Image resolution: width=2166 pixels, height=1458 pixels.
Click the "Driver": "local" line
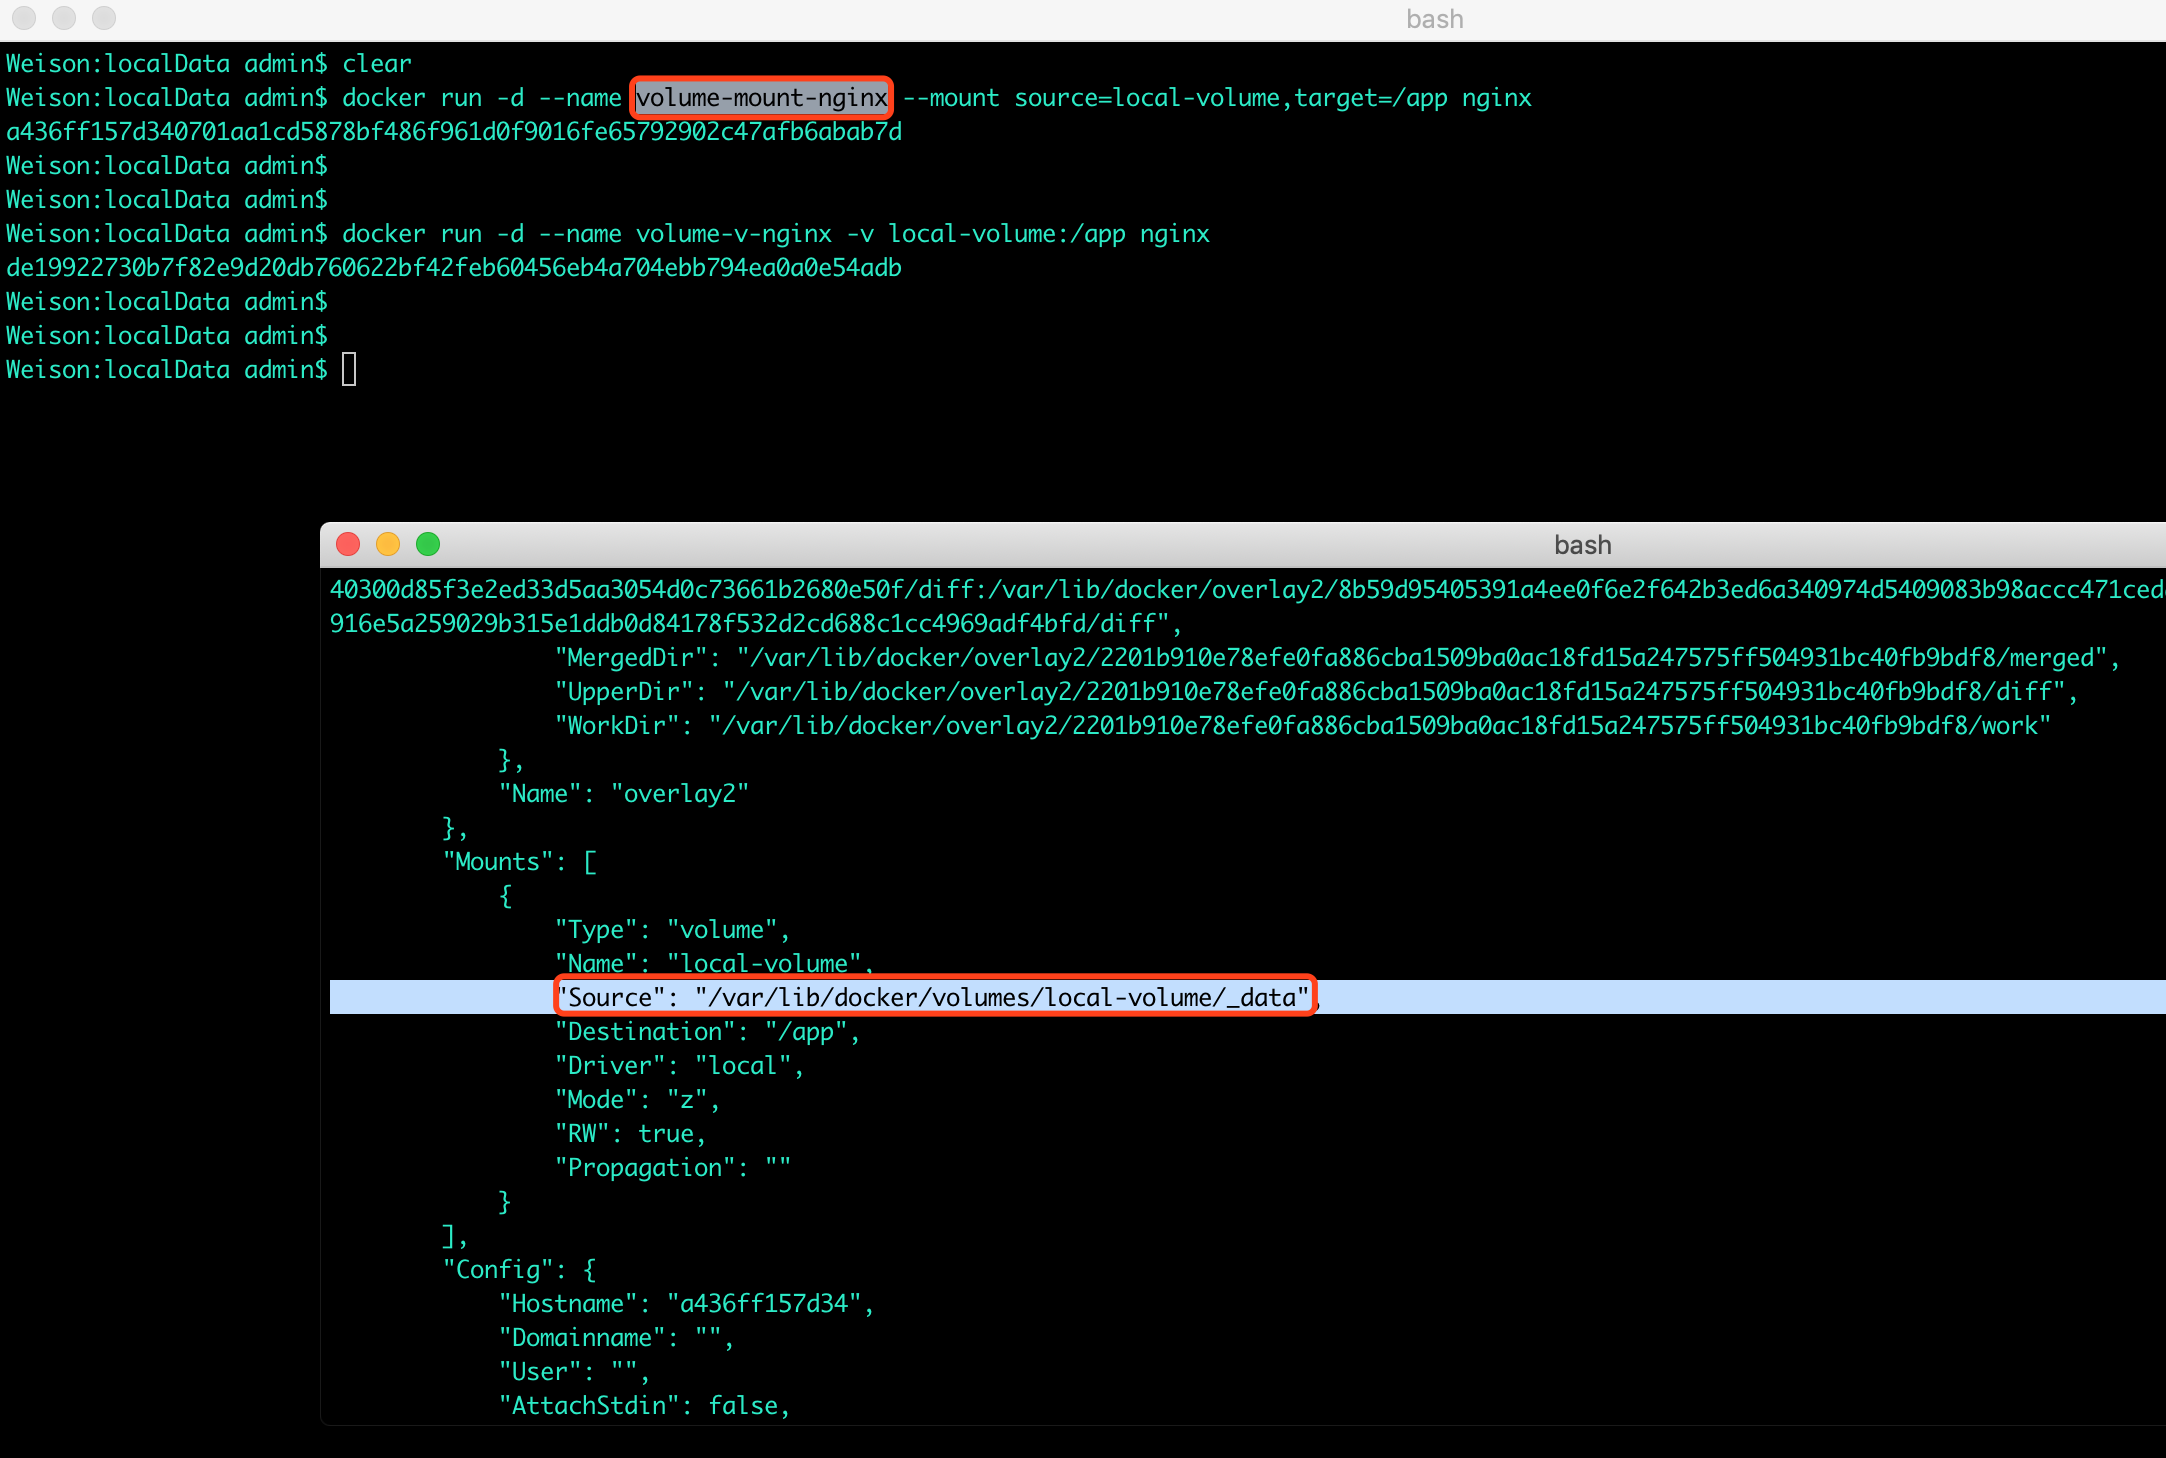click(679, 1066)
